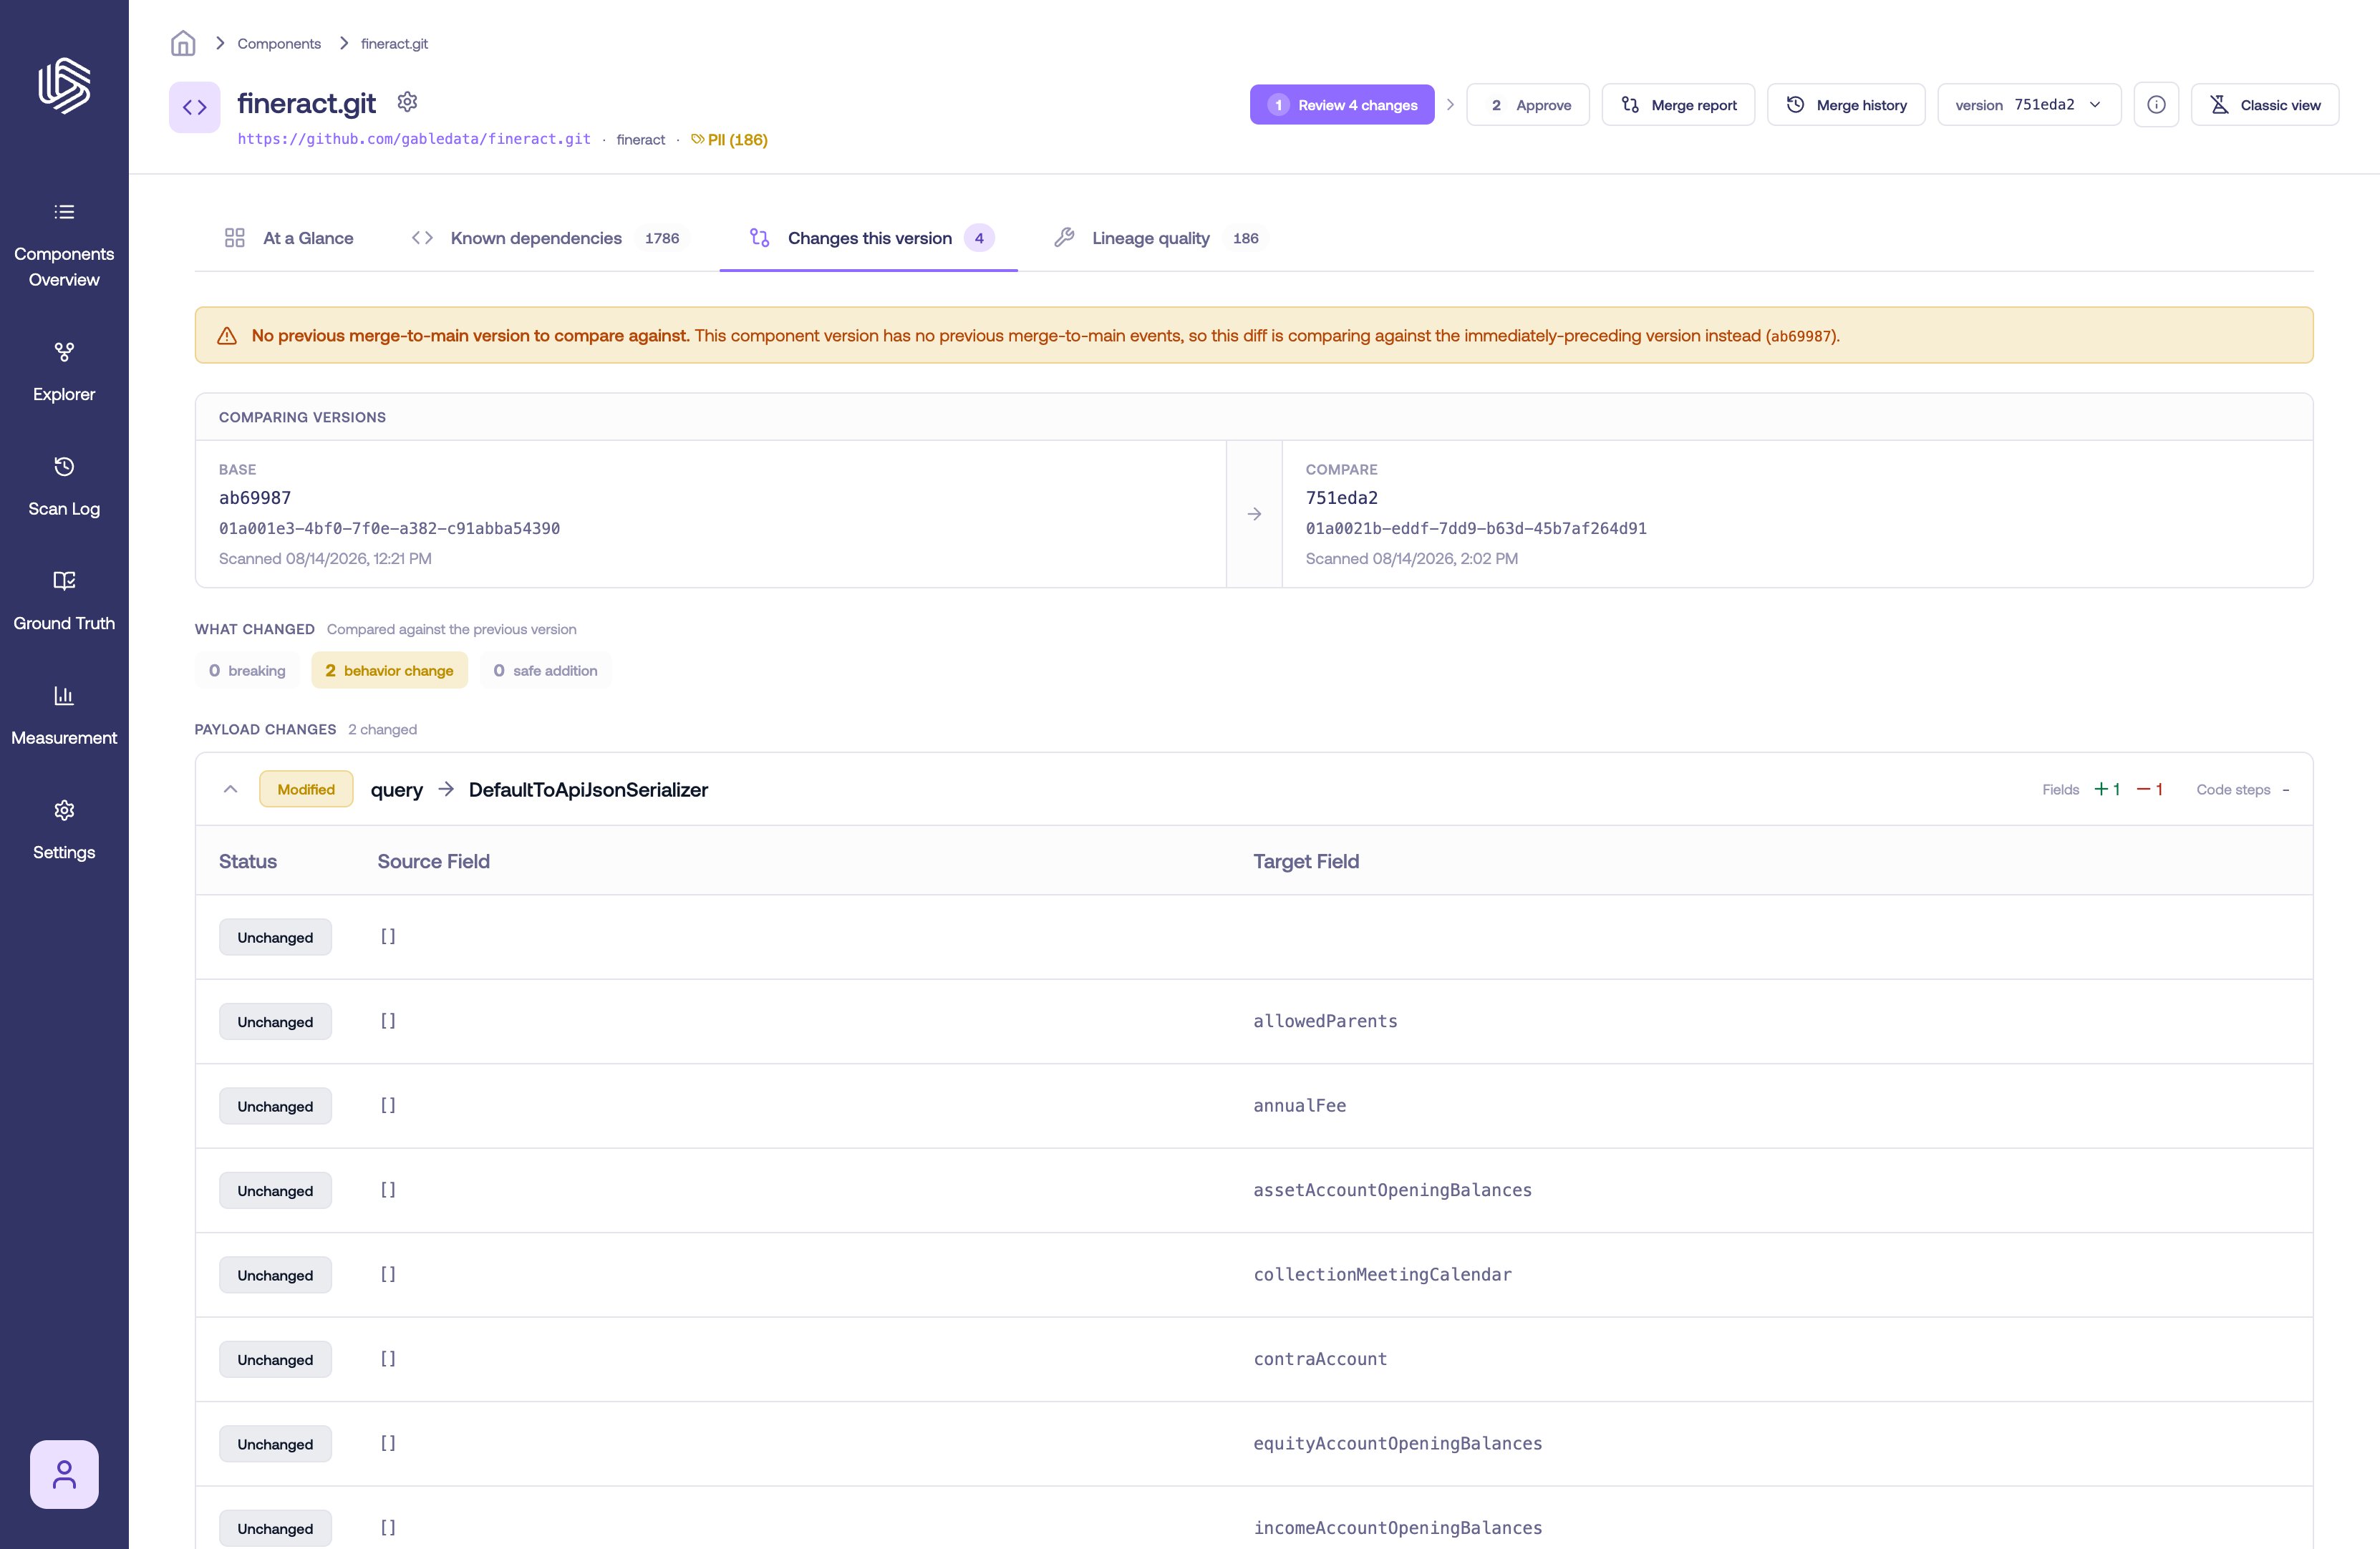Image resolution: width=2380 pixels, height=1549 pixels.
Task: Click the Source Field column header
Action: pyautogui.click(x=433, y=861)
